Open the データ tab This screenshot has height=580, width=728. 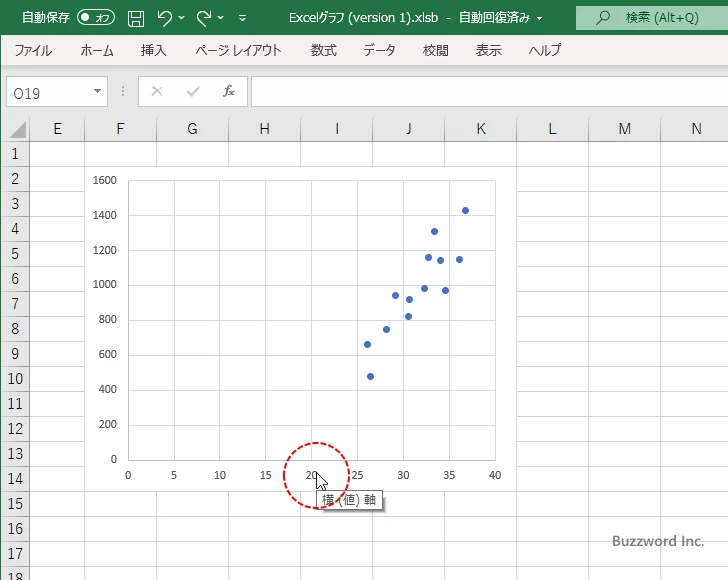pyautogui.click(x=379, y=50)
